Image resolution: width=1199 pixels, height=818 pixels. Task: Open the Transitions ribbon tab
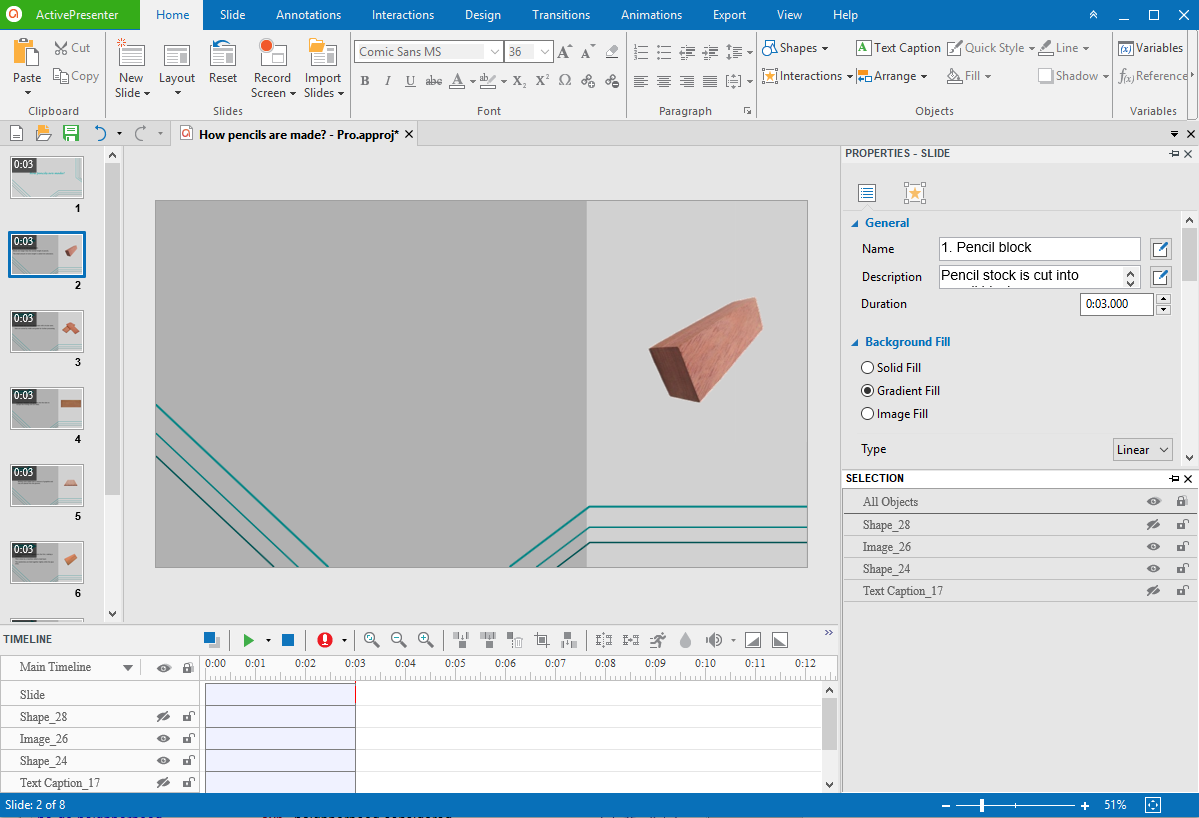coord(561,15)
